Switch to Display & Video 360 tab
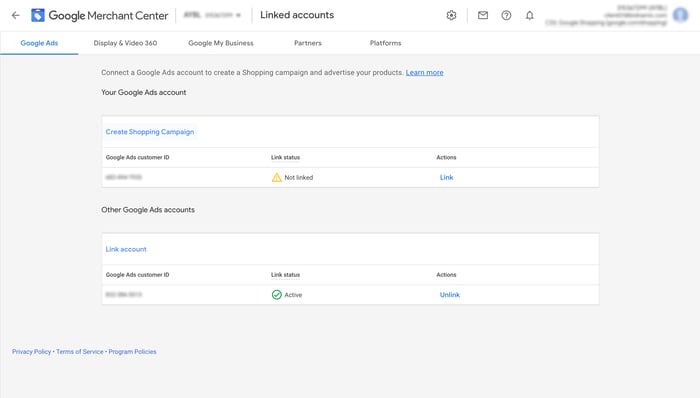Image resolution: width=700 pixels, height=398 pixels. tap(125, 43)
